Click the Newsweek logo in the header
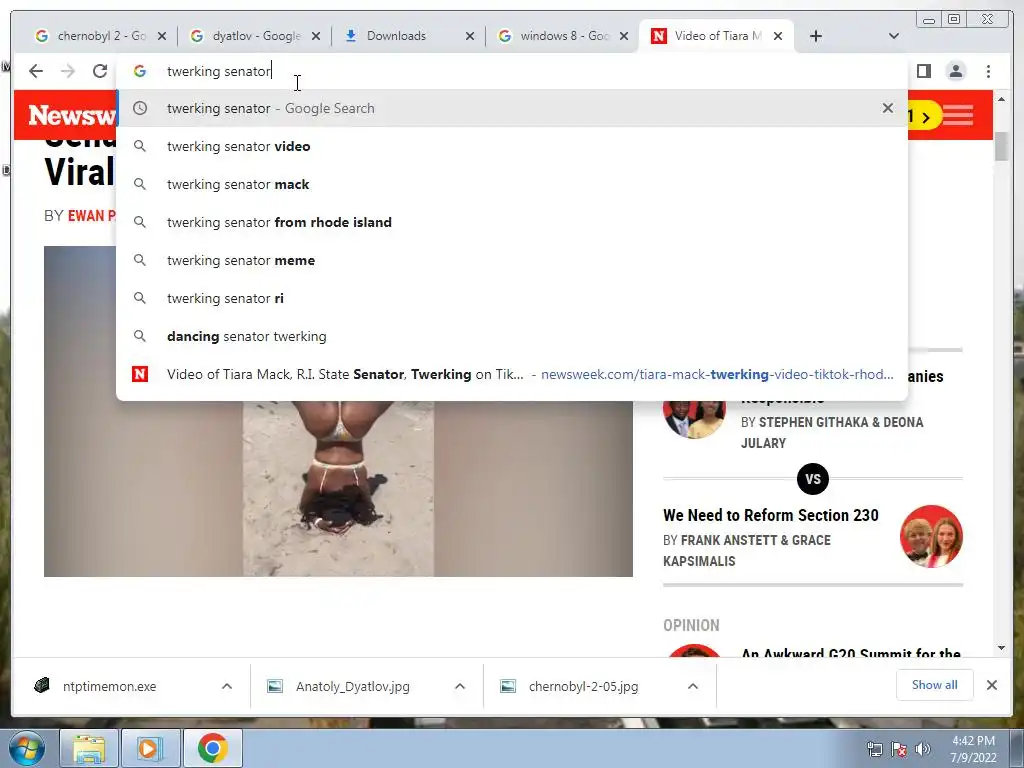The height and width of the screenshot is (768, 1024). (72, 116)
